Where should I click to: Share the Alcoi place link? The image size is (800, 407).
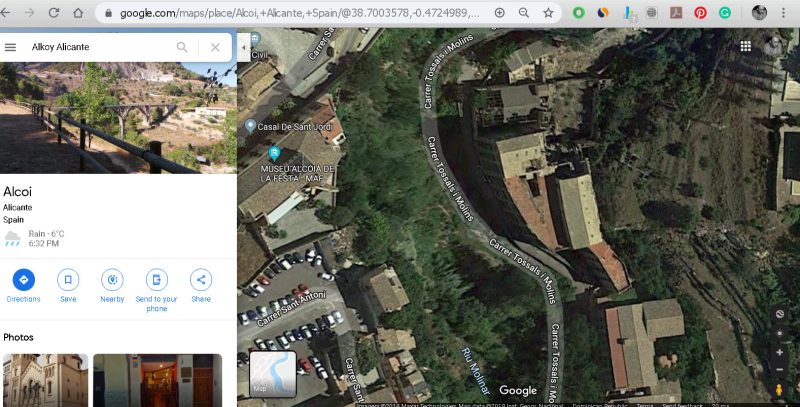tap(201, 286)
